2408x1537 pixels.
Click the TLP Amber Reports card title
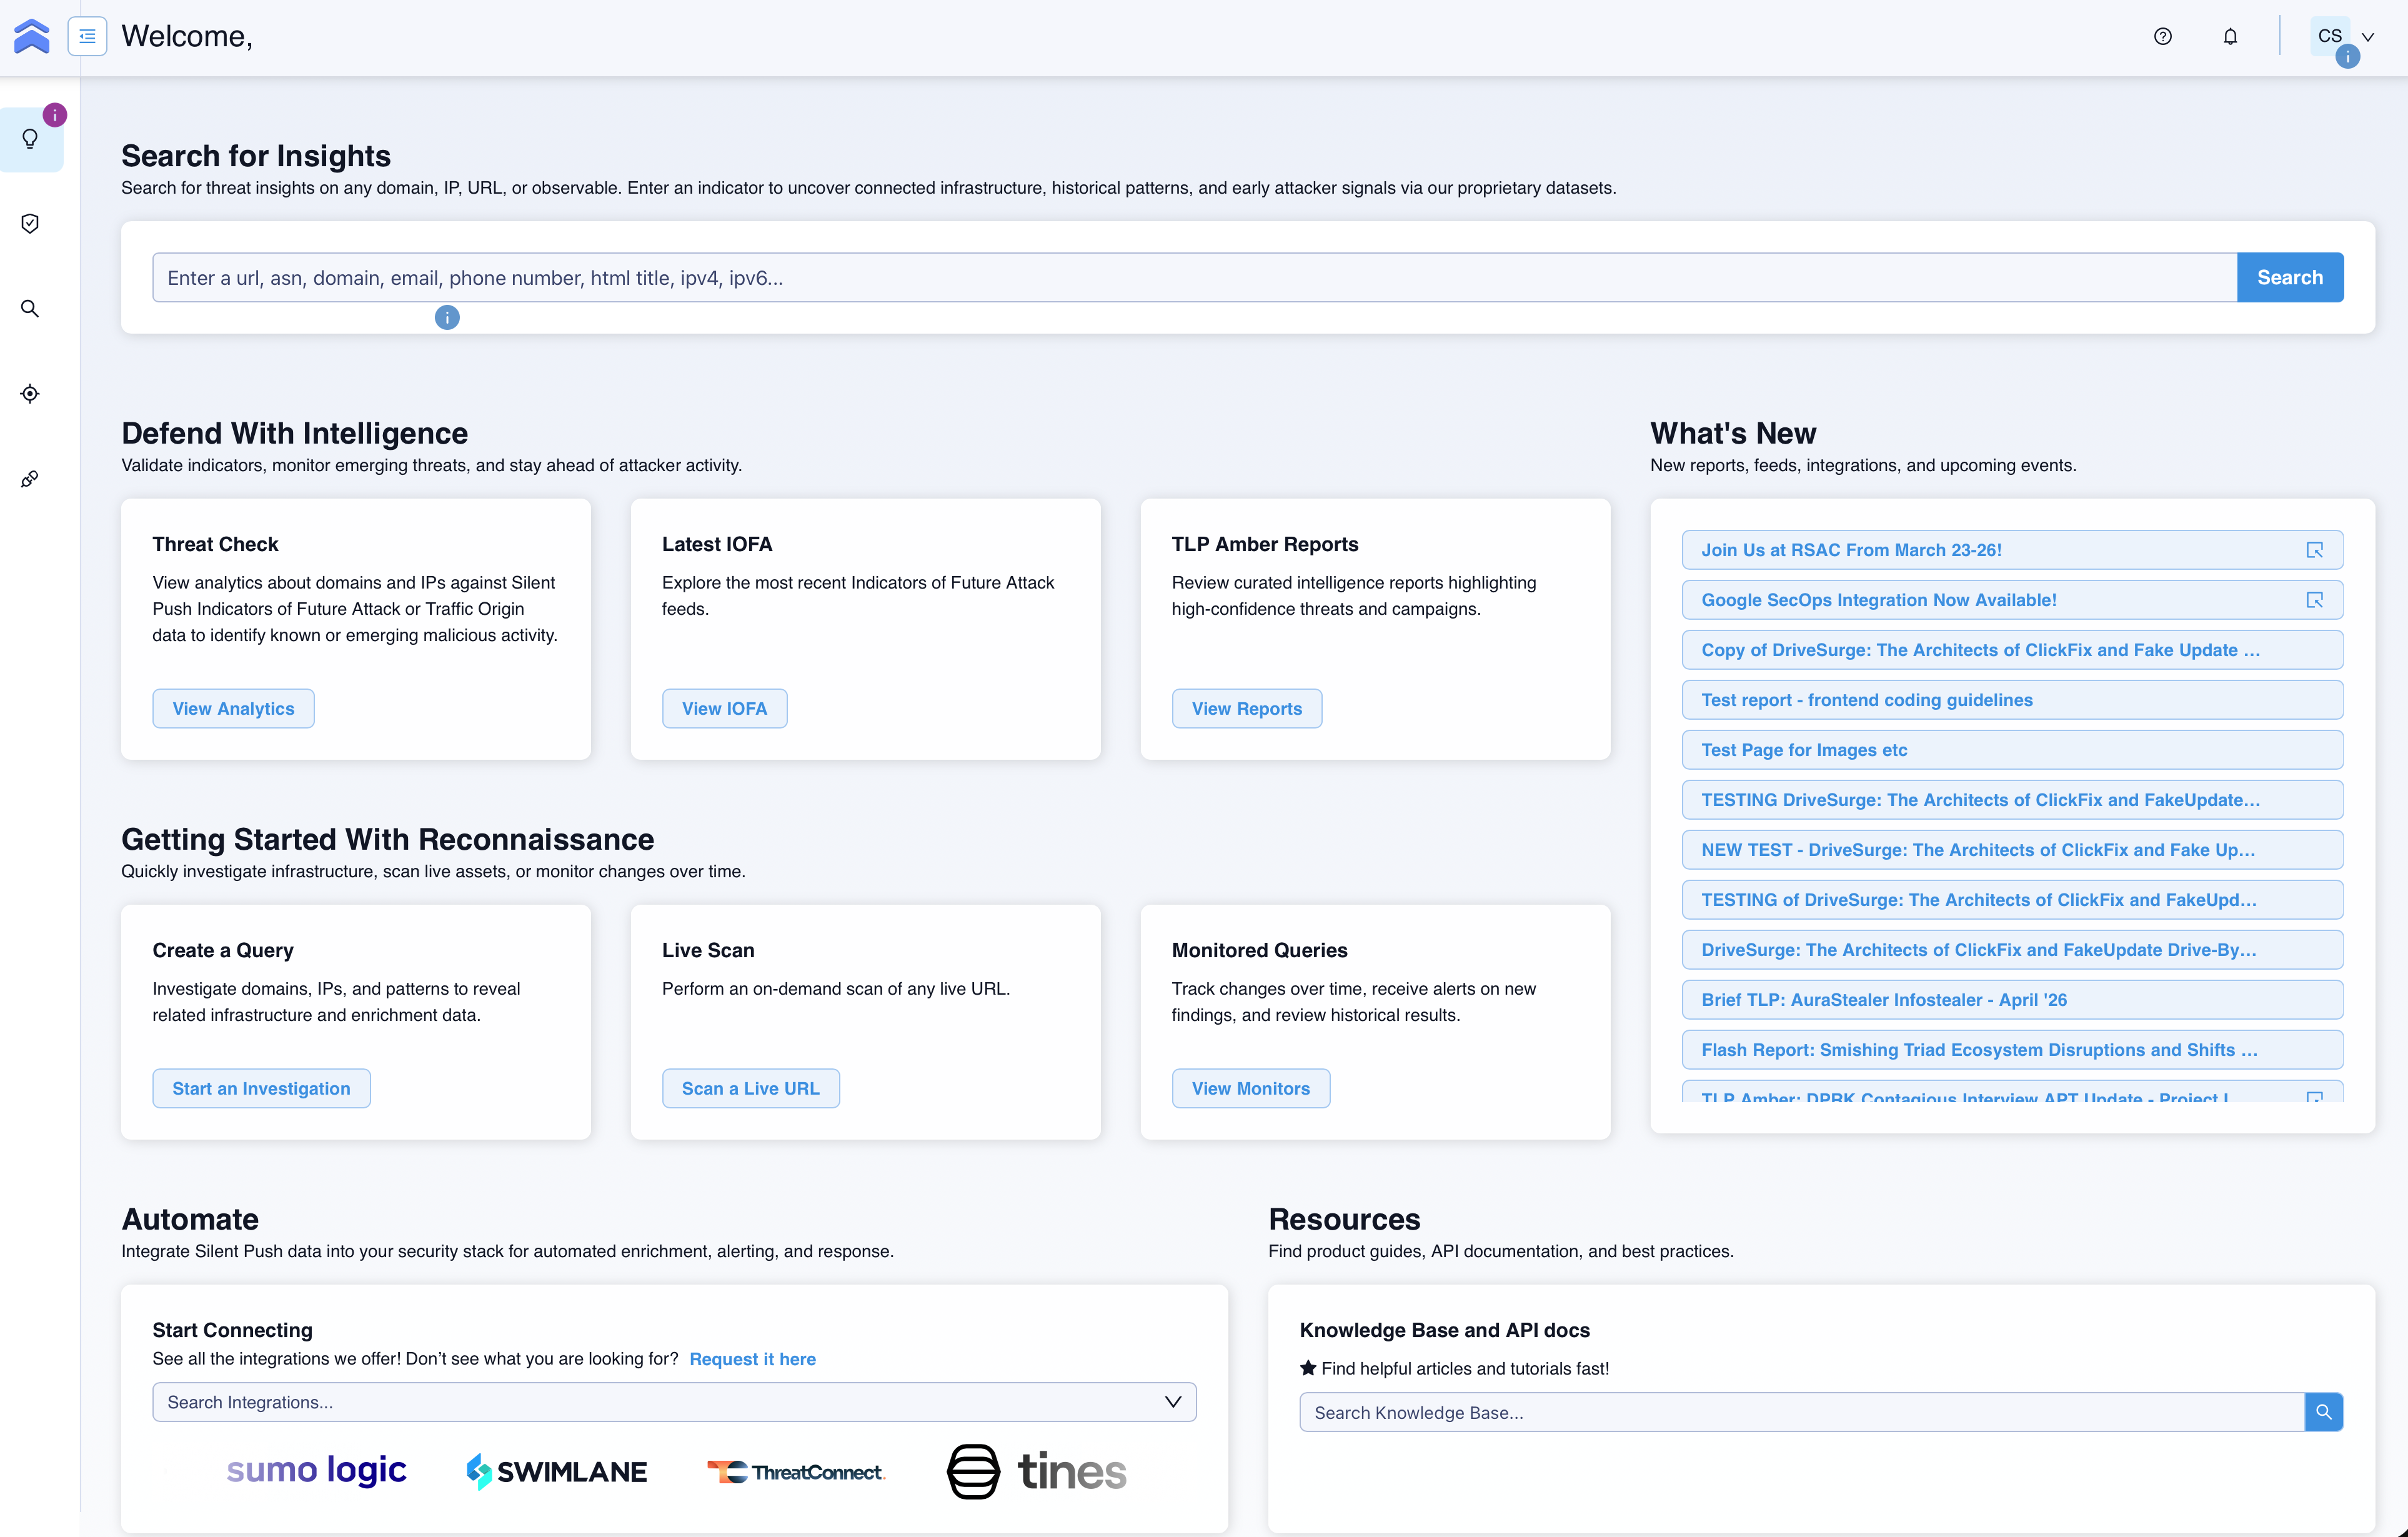point(1265,544)
